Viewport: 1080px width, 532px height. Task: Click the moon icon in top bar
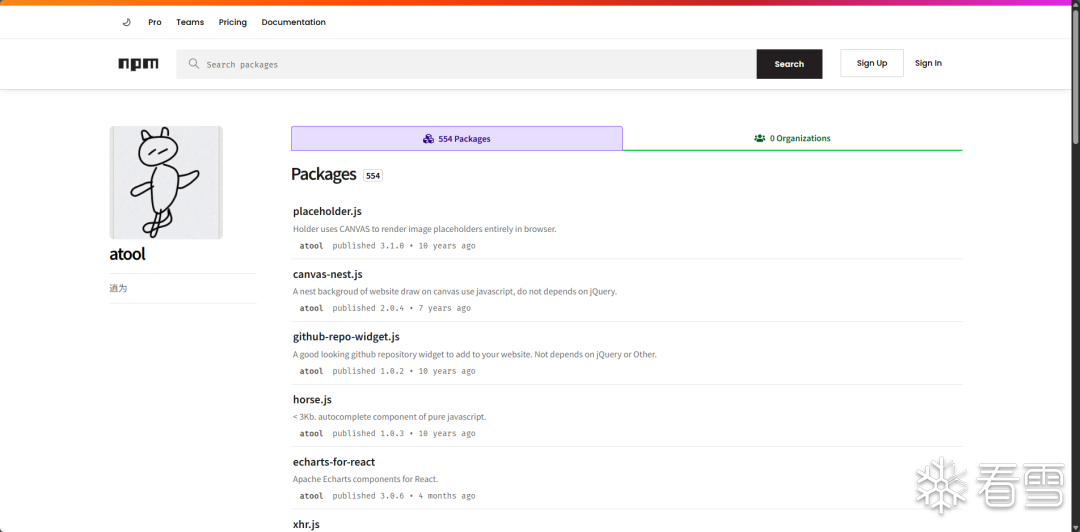[x=126, y=22]
